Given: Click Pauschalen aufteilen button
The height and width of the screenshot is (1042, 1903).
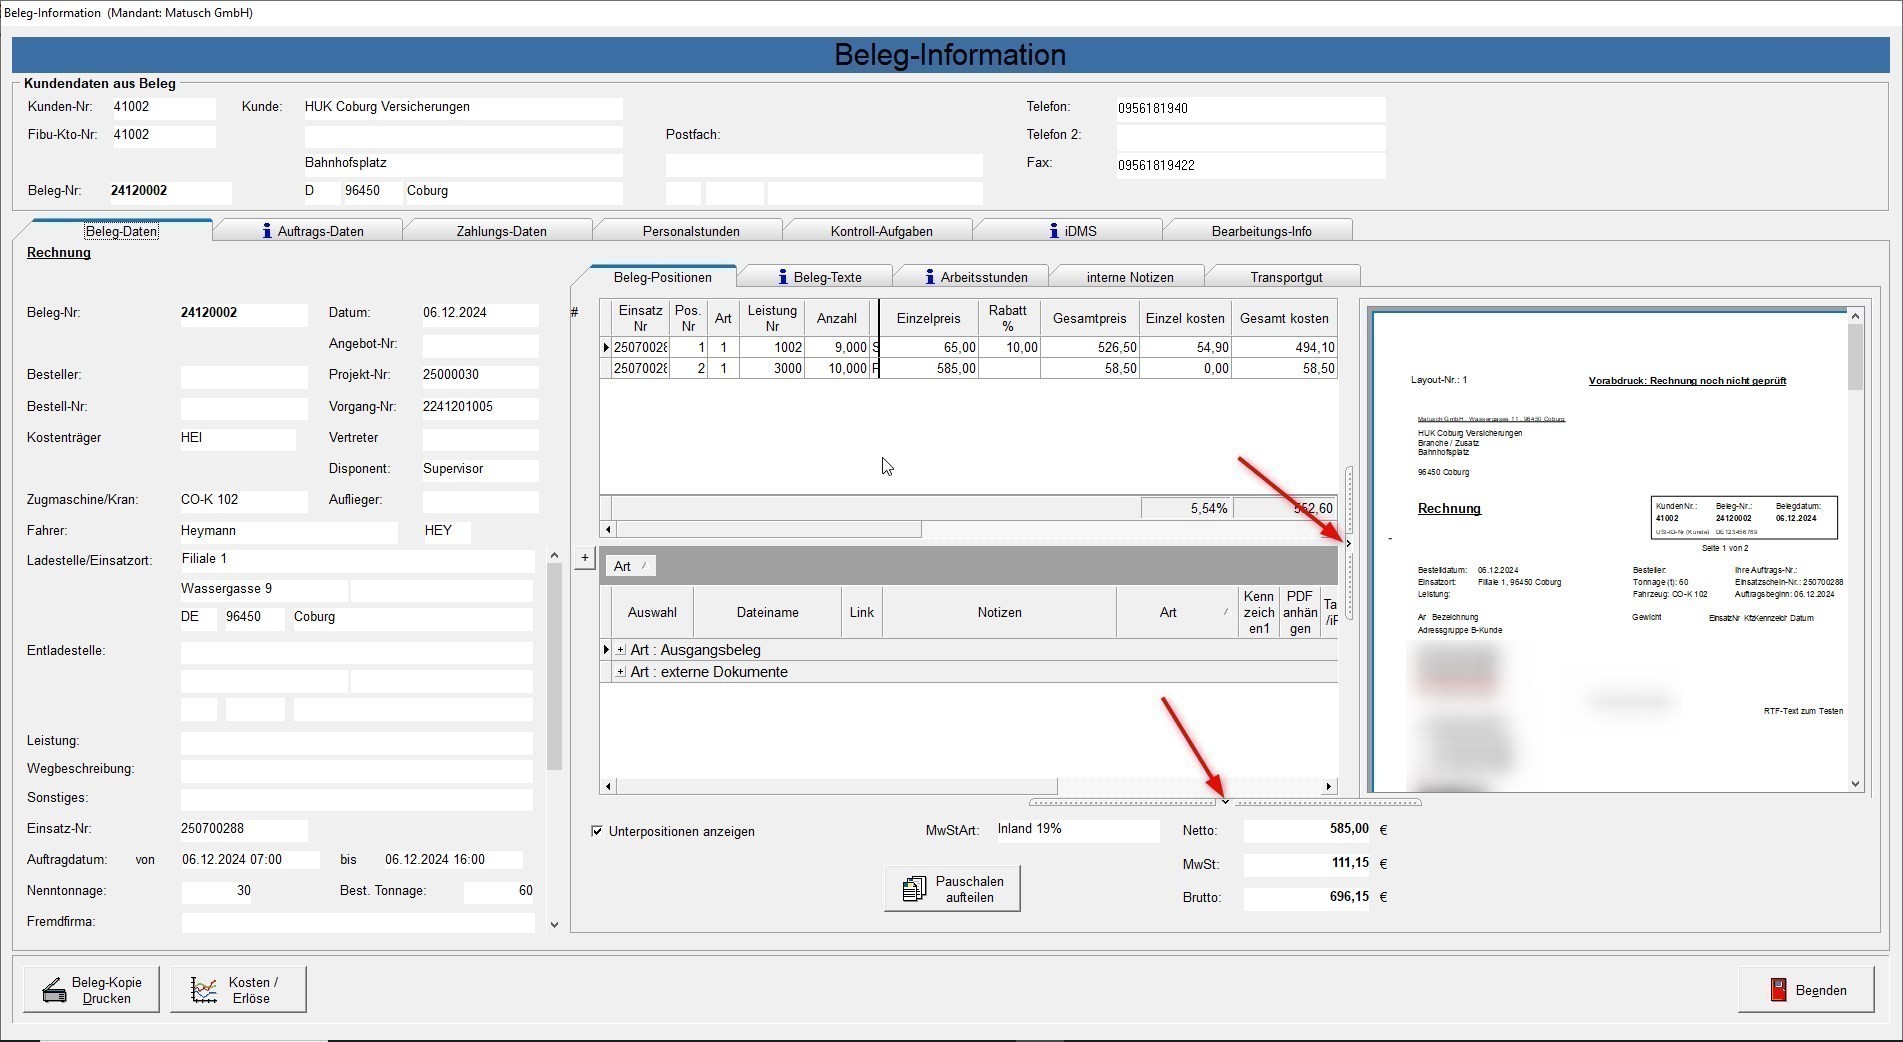Looking at the screenshot, I should pyautogui.click(x=951, y=888).
